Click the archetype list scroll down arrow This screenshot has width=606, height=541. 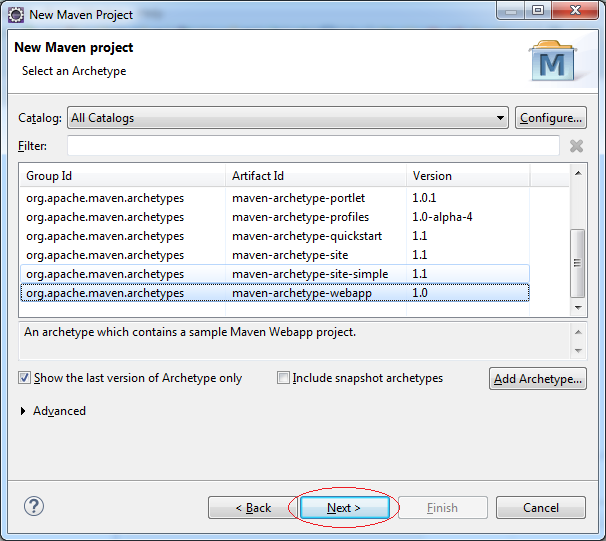578,308
